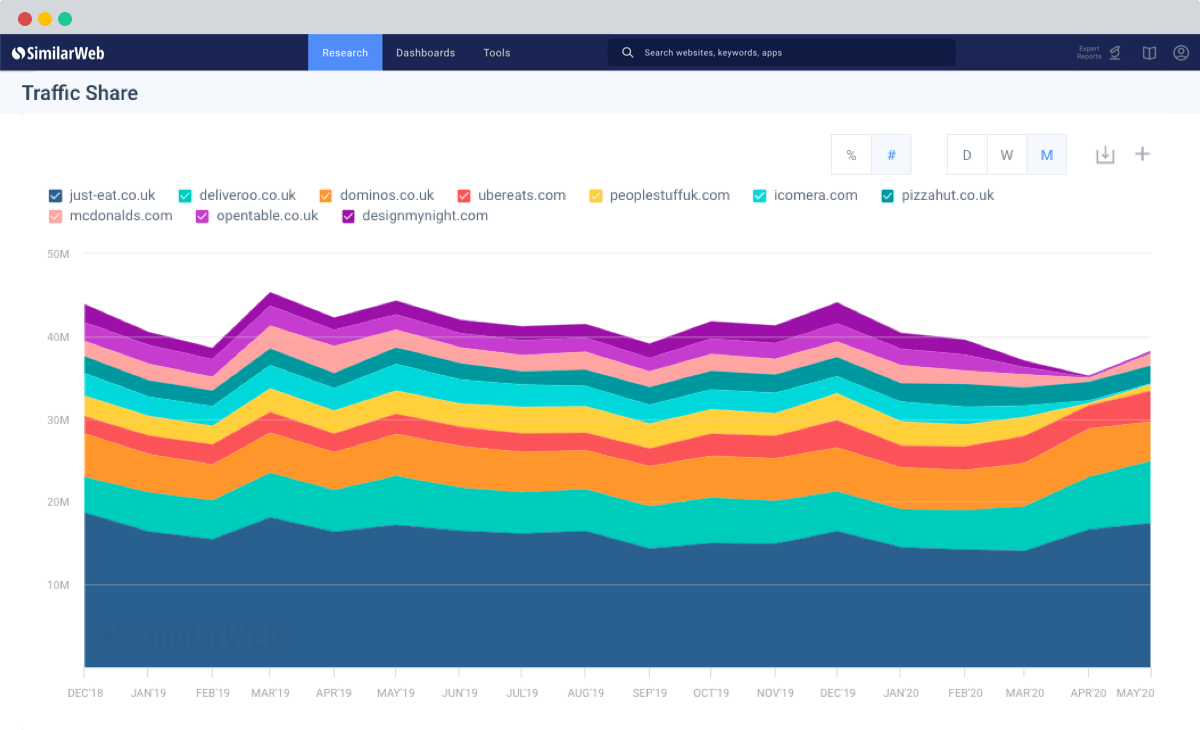Image resolution: width=1200 pixels, height=730 pixels.
Task: Uncheck ubereats.com checkbox
Action: point(464,196)
